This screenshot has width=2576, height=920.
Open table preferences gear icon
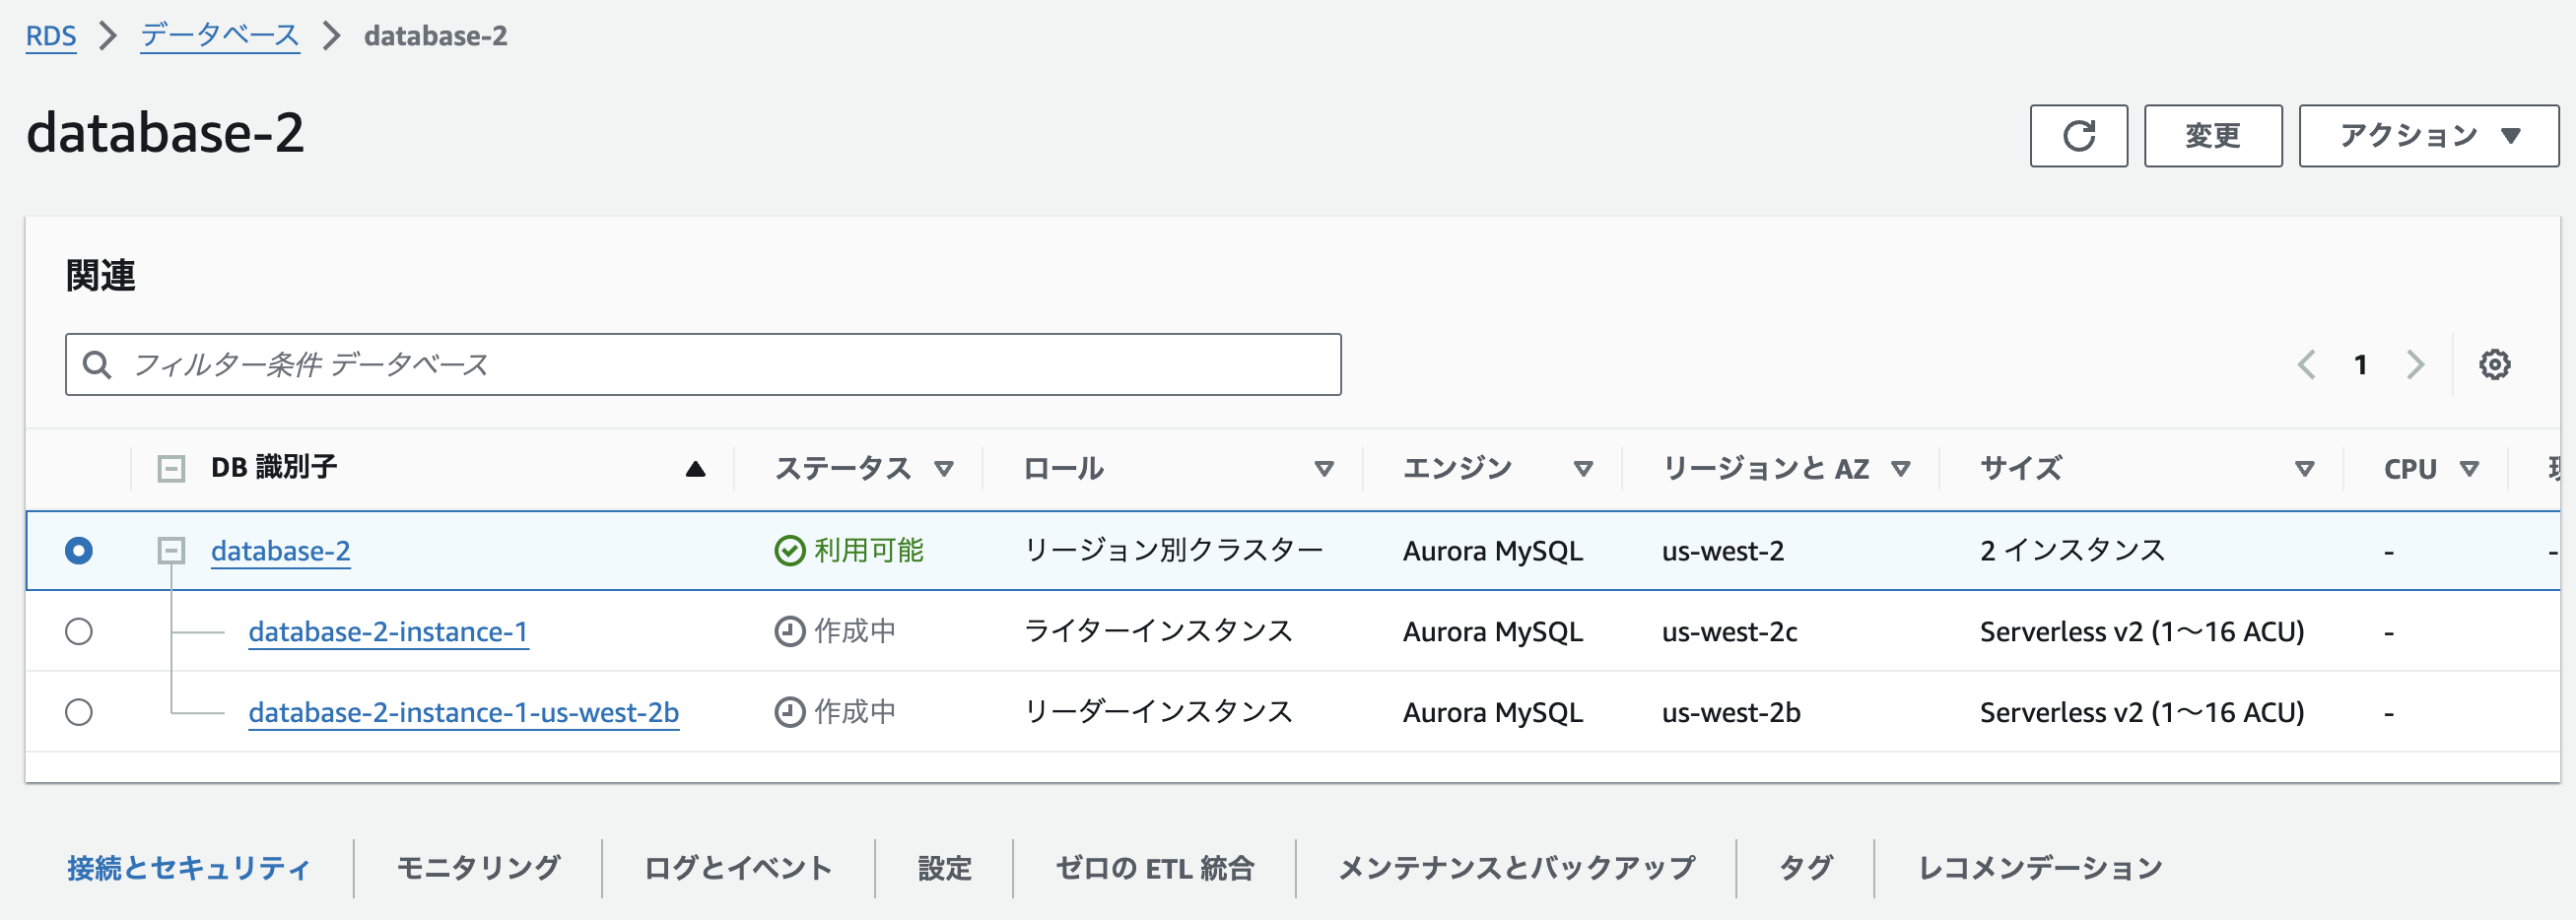click(x=2493, y=365)
